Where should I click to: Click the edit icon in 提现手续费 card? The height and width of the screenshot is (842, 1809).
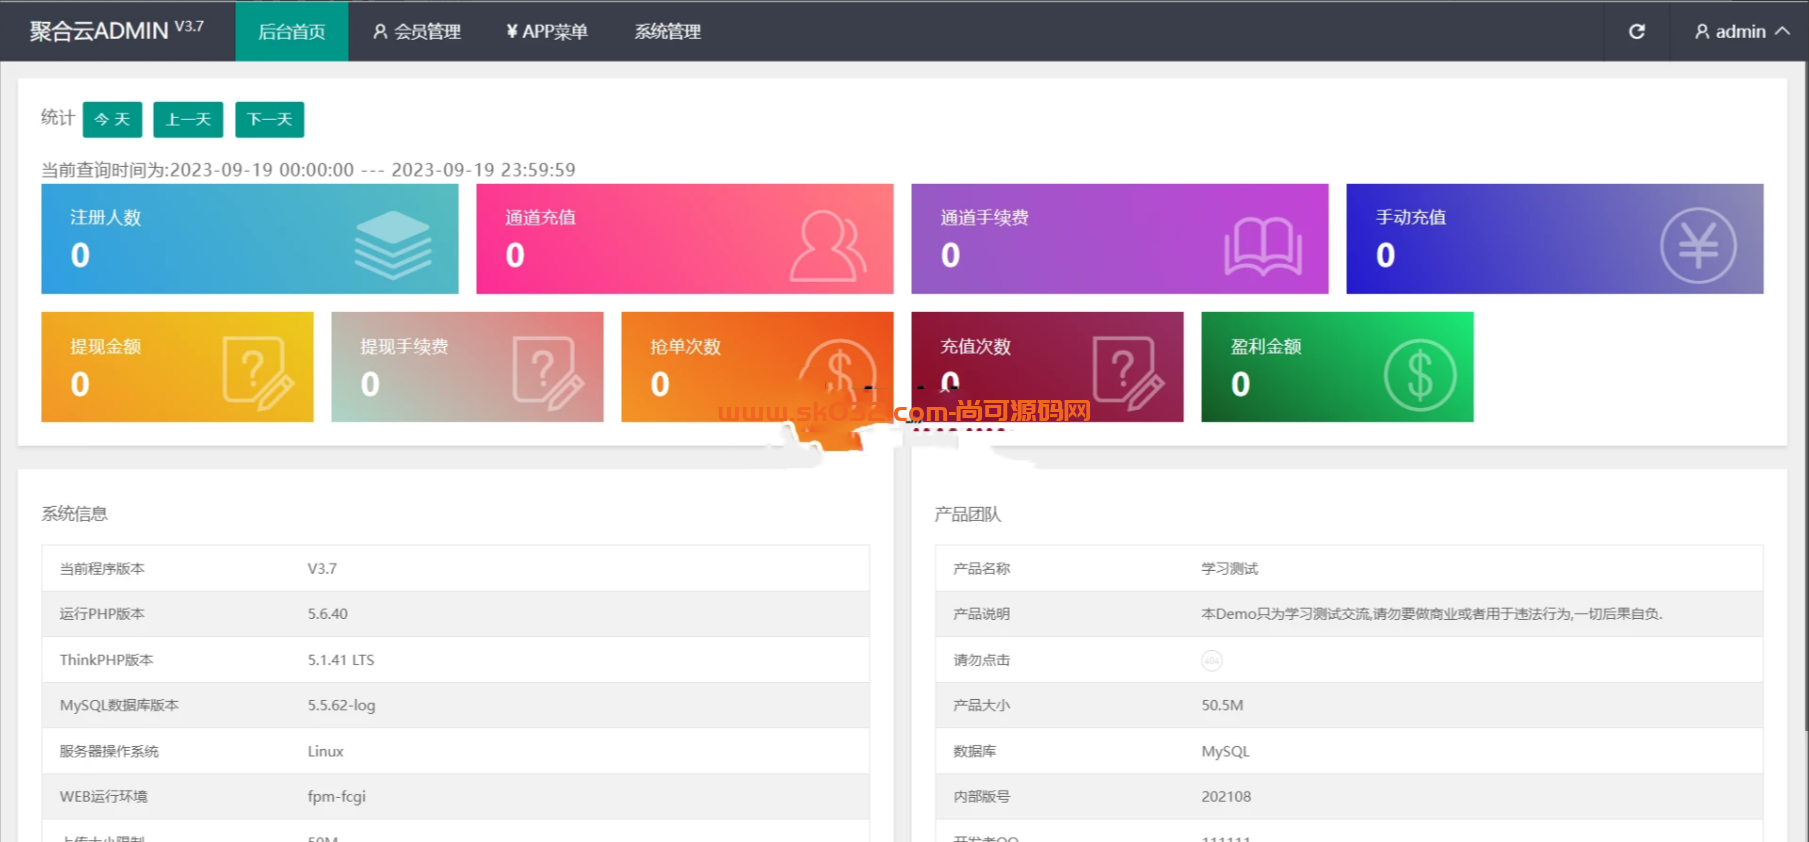(x=548, y=374)
